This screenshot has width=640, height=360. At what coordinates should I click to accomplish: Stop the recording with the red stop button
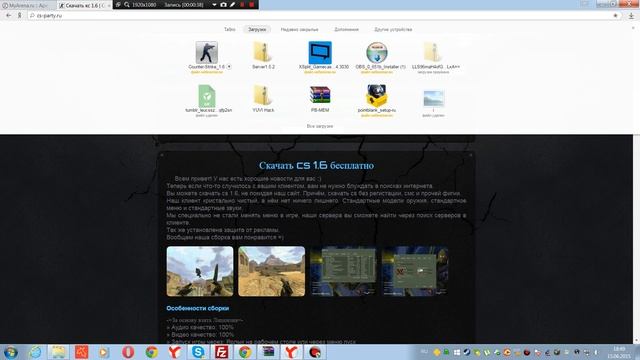[251, 4]
